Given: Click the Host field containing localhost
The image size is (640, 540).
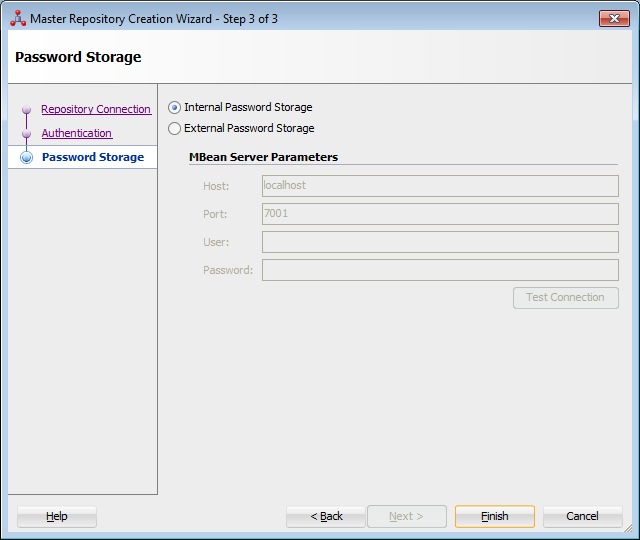Looking at the screenshot, I should coord(440,186).
